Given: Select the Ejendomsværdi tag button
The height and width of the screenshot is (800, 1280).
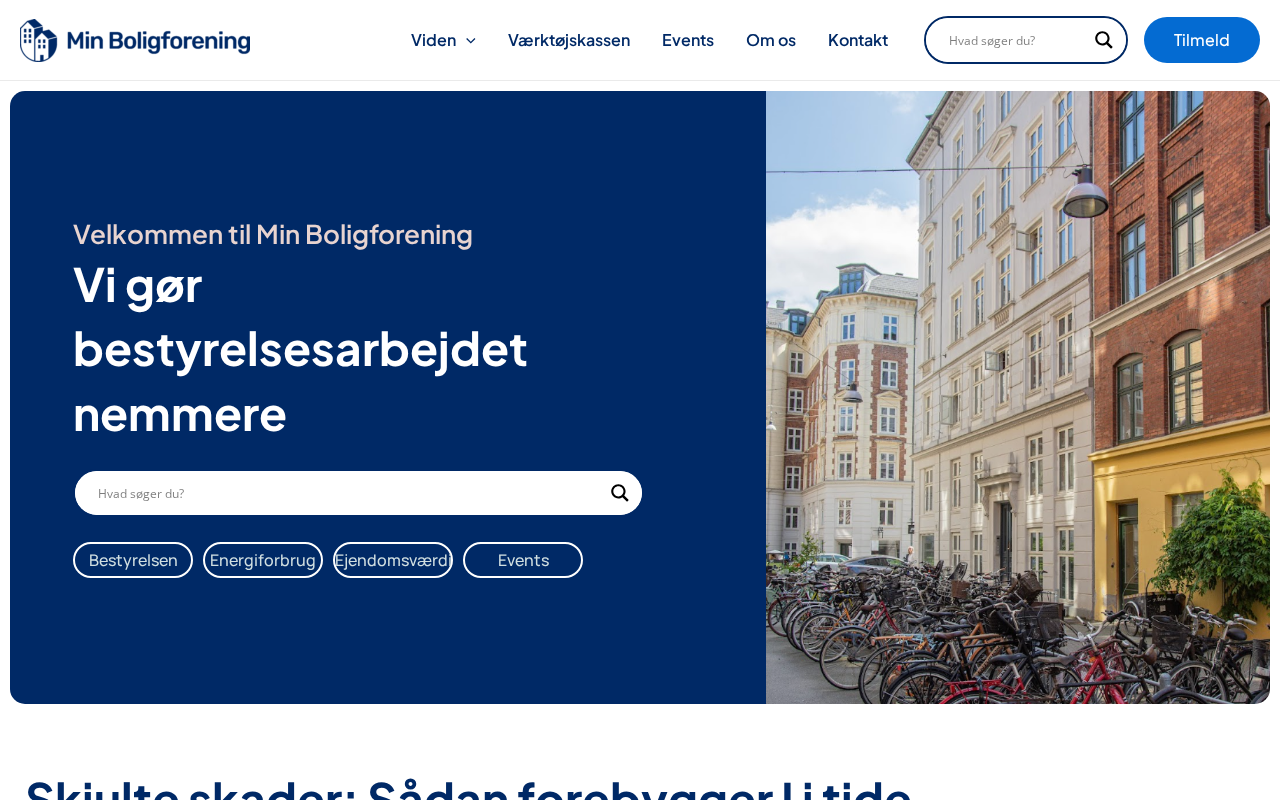Looking at the screenshot, I should tap(393, 560).
